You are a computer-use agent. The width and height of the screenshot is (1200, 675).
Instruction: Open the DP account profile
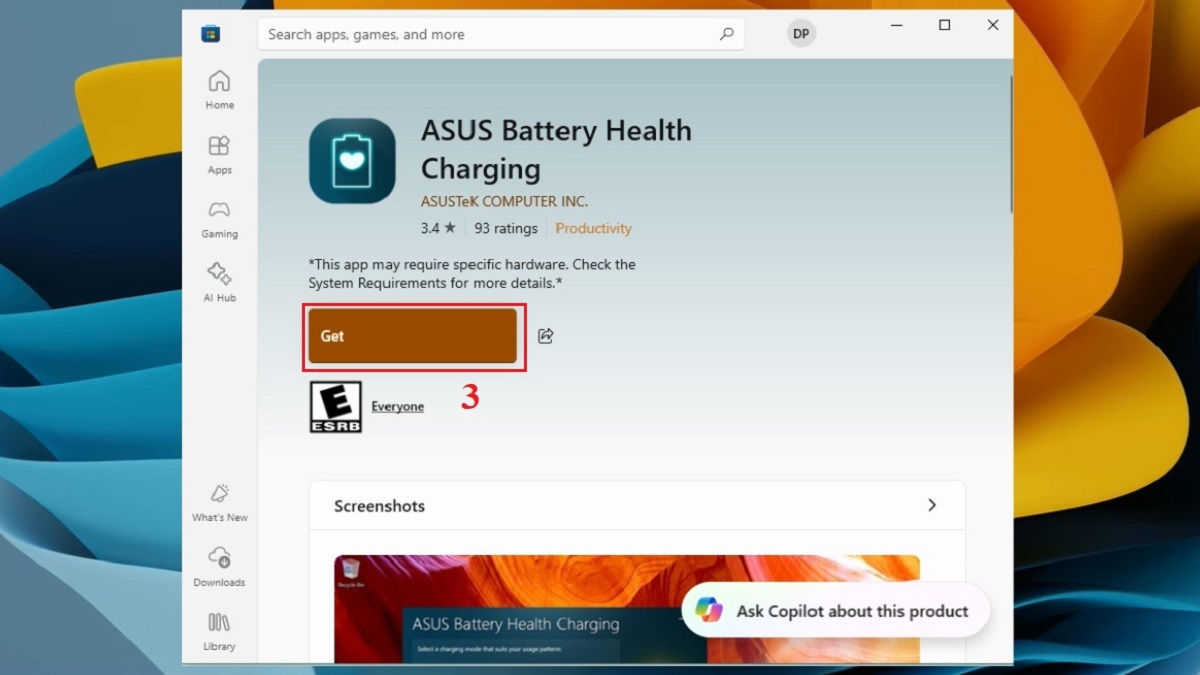point(800,33)
